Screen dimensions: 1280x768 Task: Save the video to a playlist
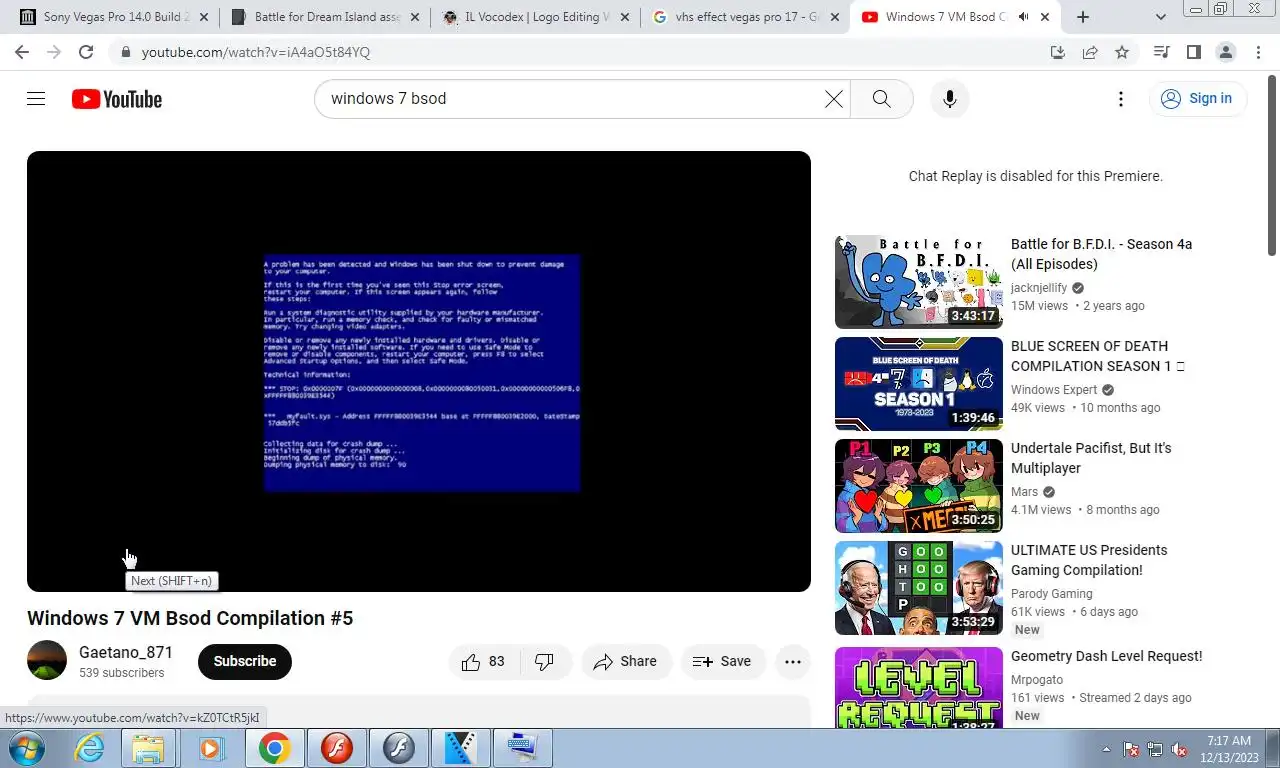tap(723, 661)
